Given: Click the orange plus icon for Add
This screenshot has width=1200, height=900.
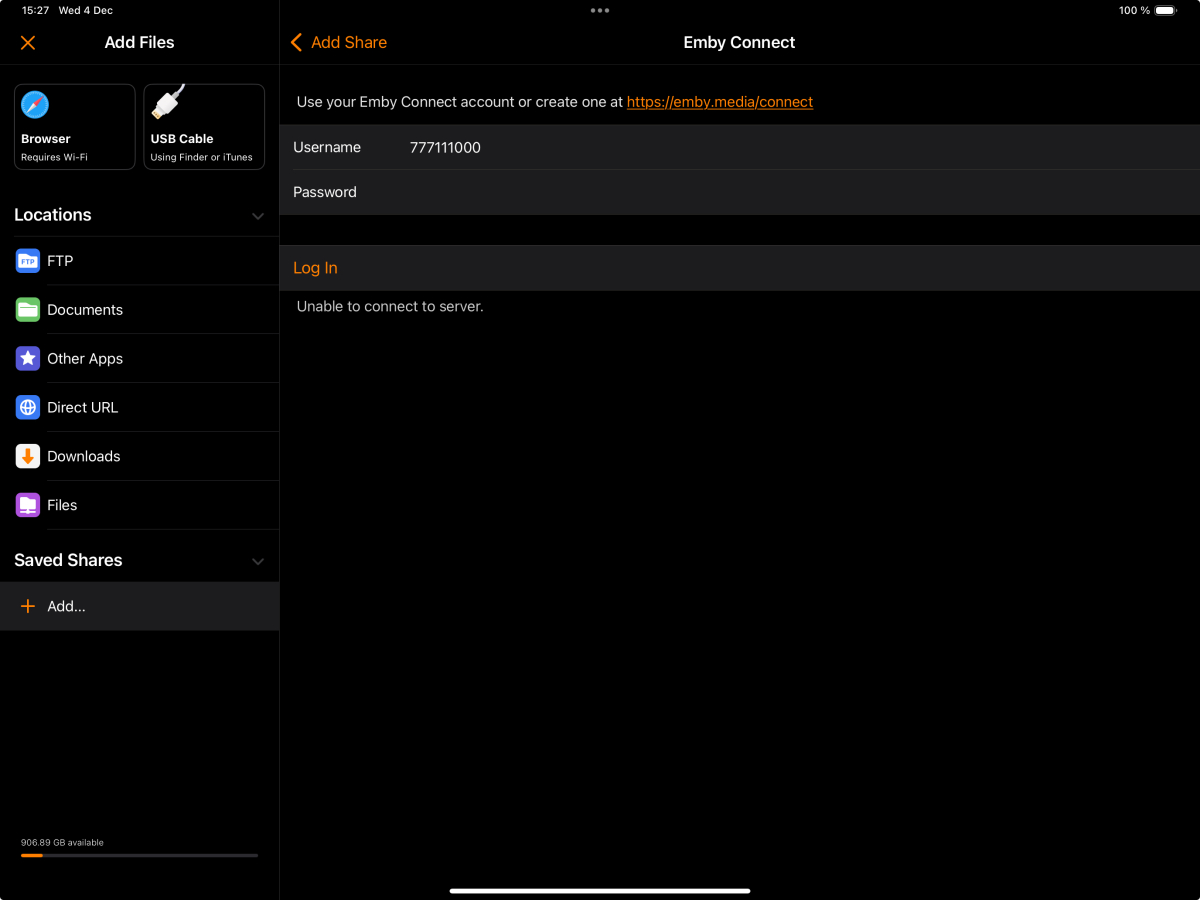Looking at the screenshot, I should tap(28, 606).
